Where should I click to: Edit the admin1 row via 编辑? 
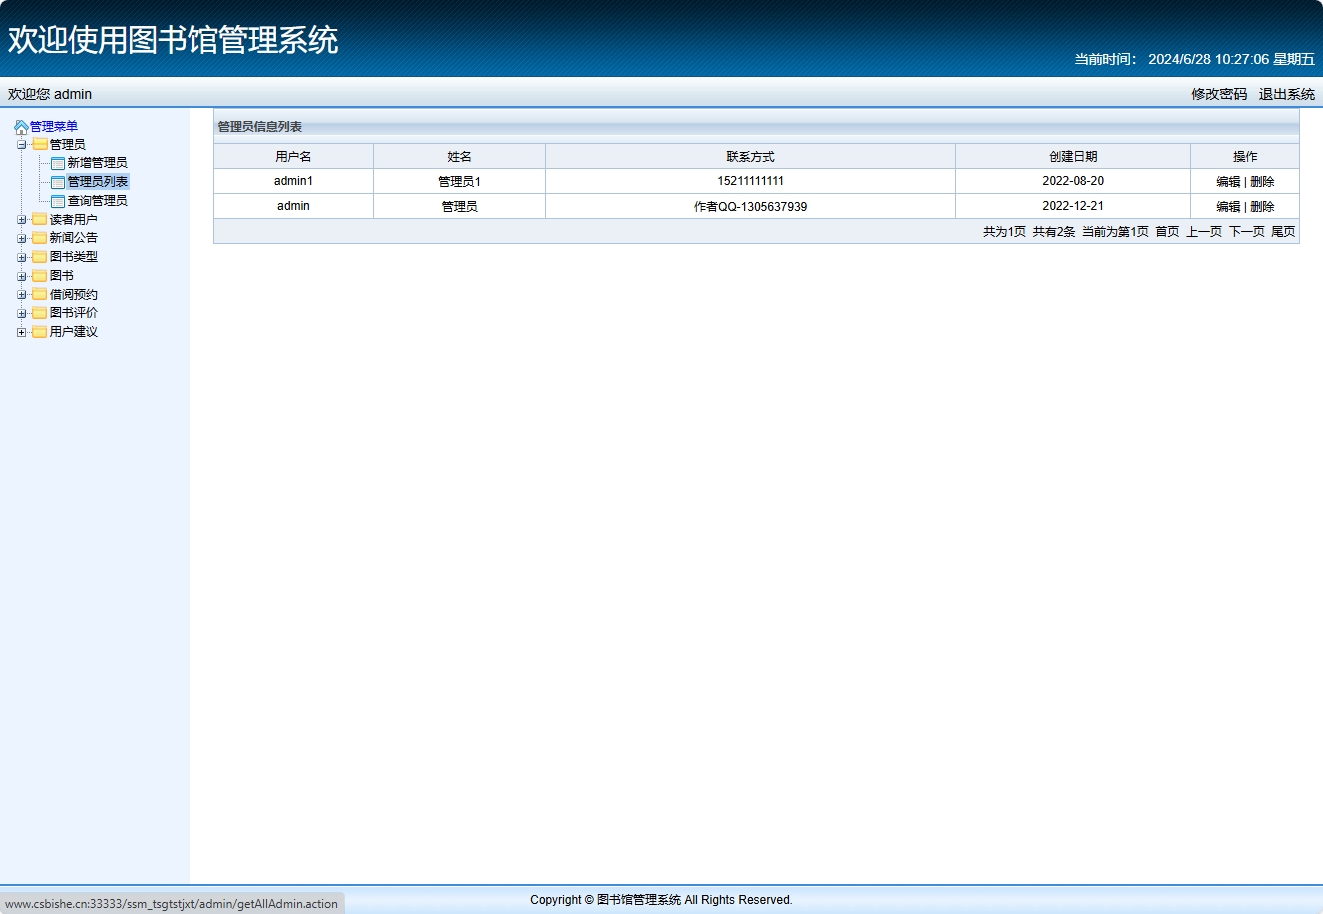1228,182
